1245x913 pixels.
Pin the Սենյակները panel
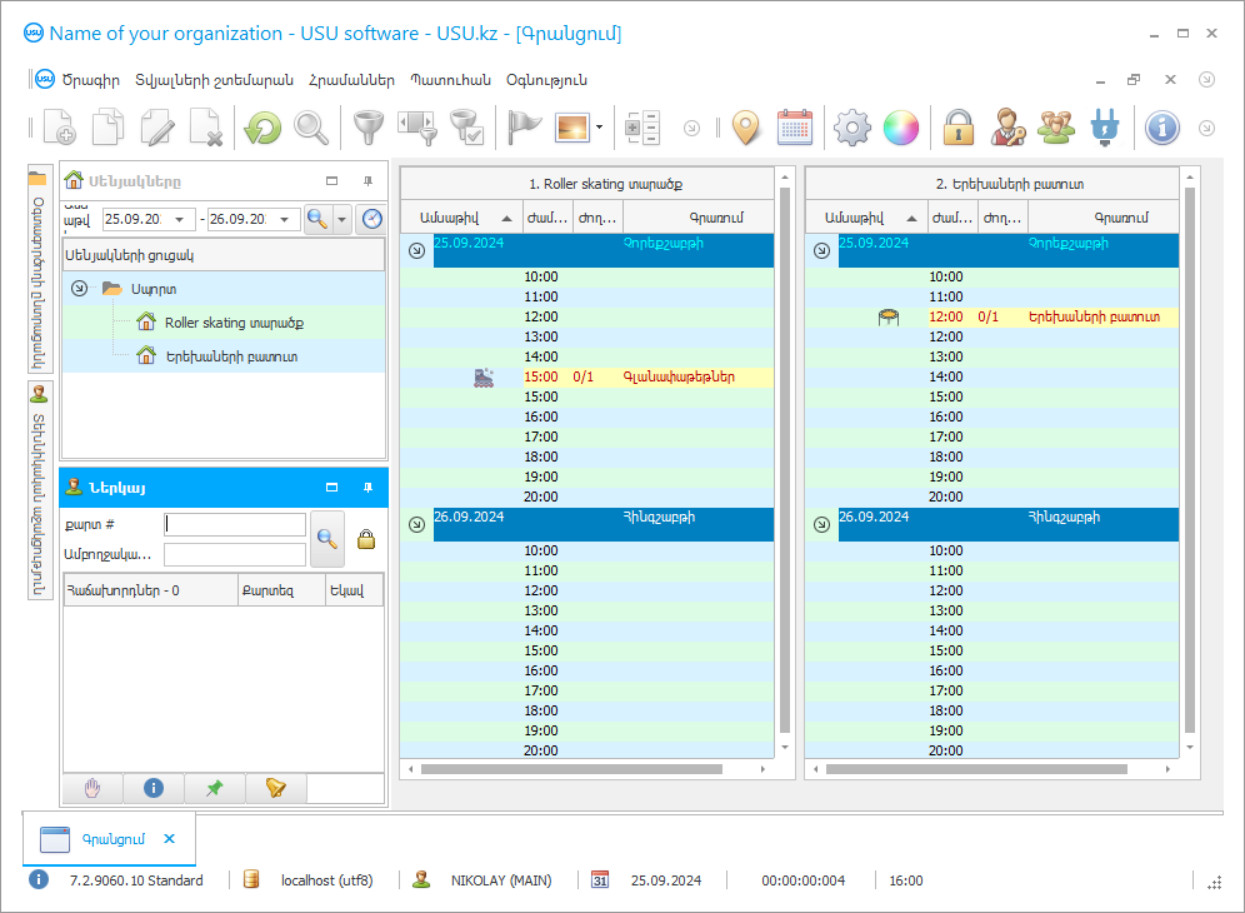(x=368, y=181)
